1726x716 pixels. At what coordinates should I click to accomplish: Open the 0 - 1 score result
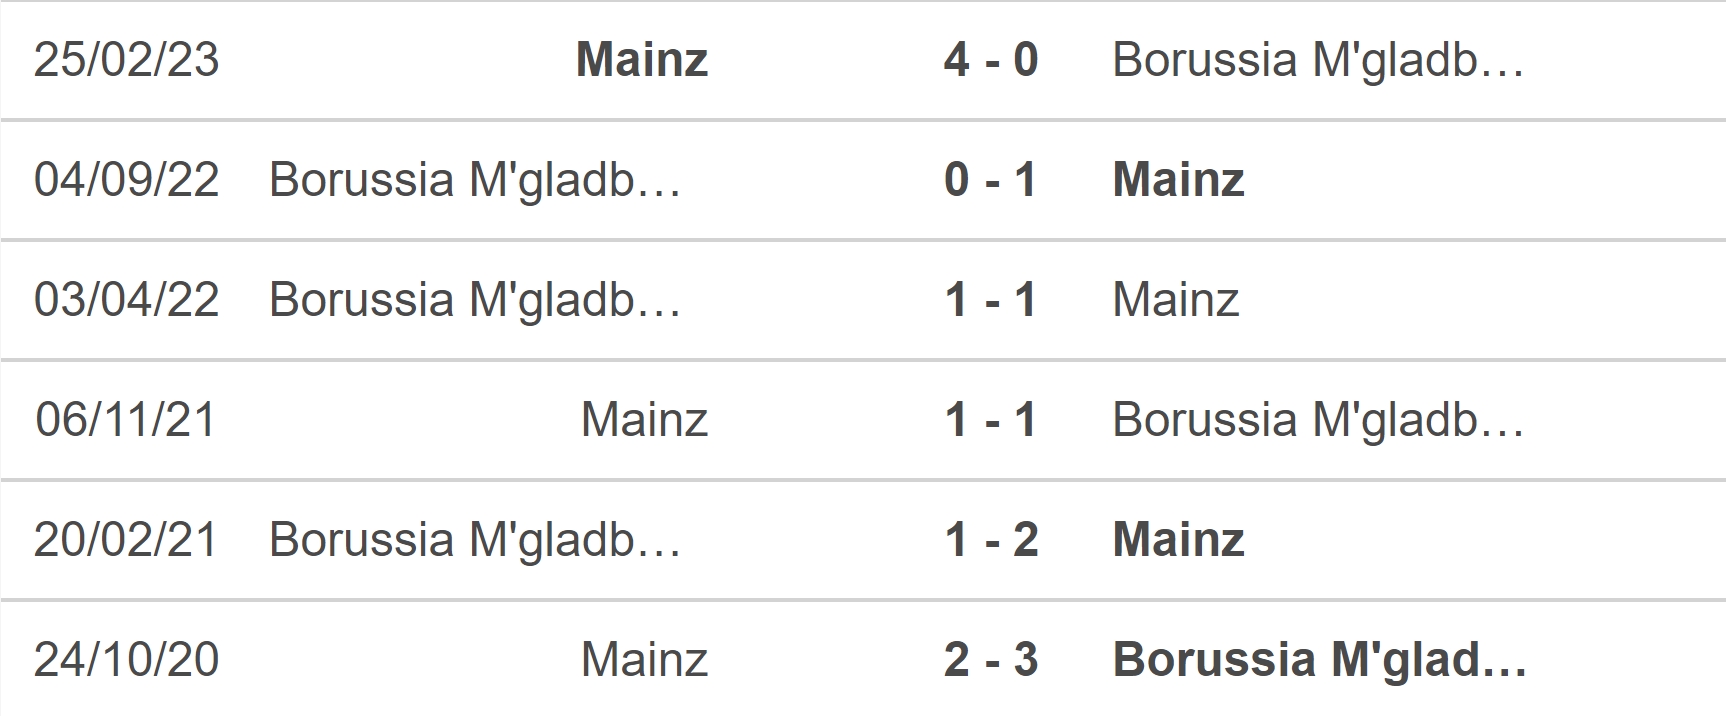point(991,180)
